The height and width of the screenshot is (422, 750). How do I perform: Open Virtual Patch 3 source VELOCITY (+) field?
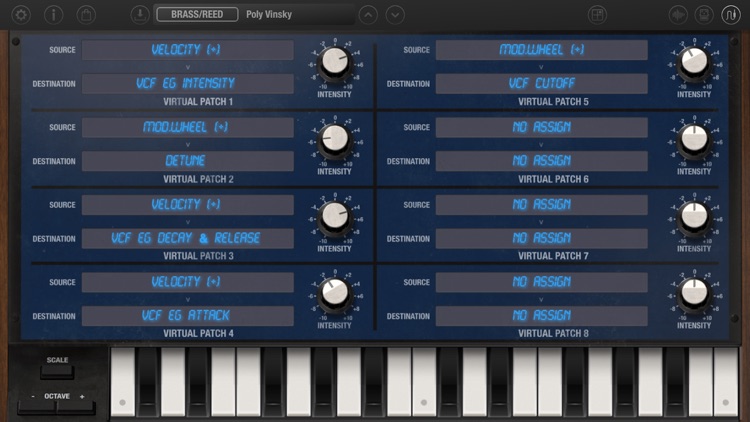tap(188, 205)
